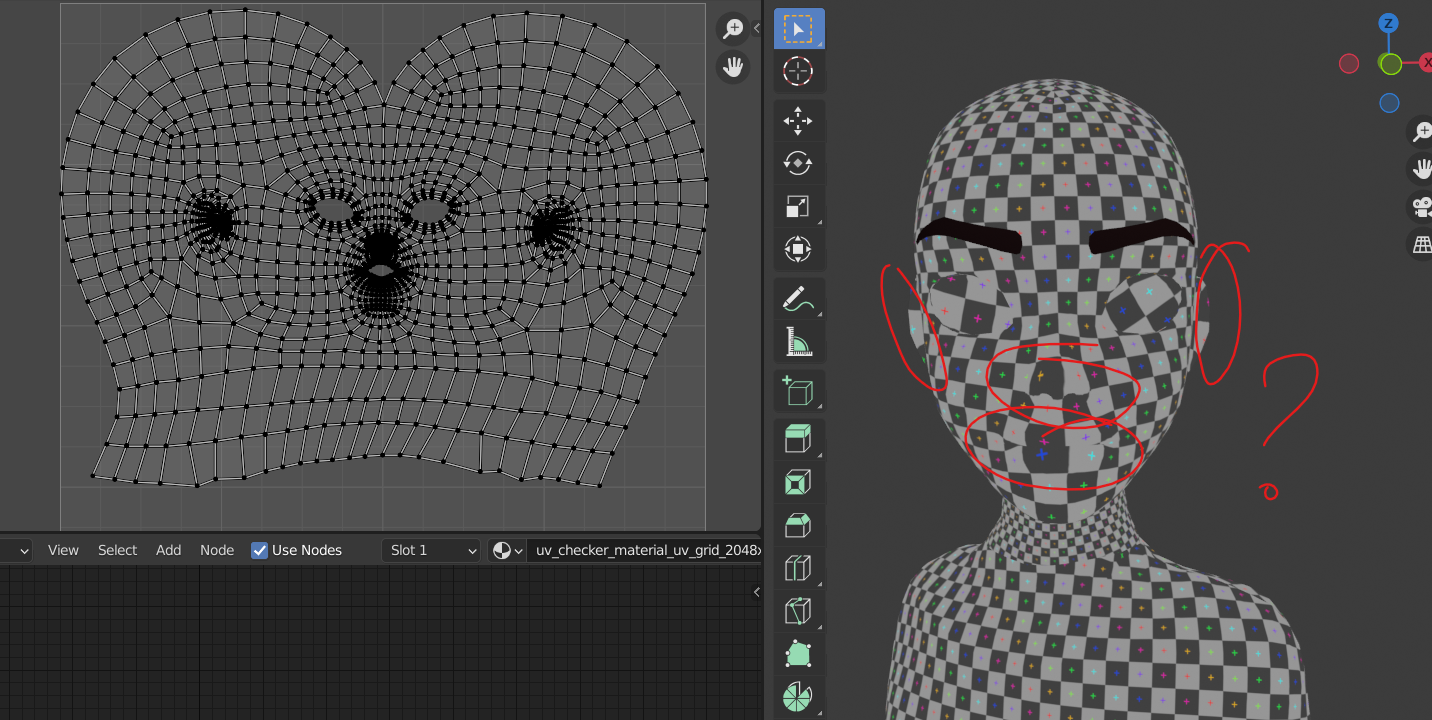This screenshot has height=720, width=1432.
Task: Click the UV editor pan hand icon
Action: coord(733,67)
